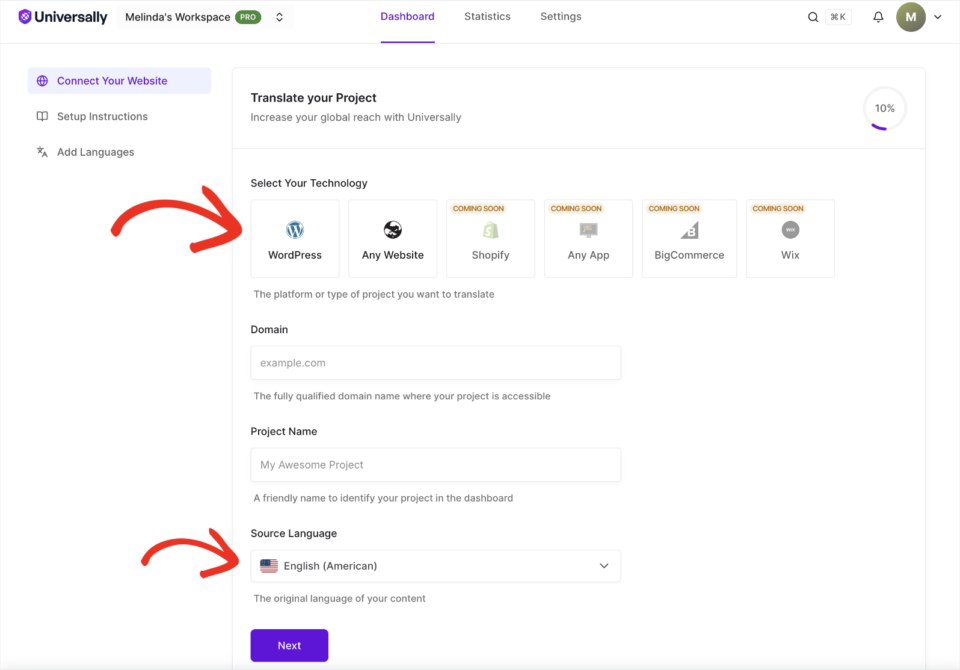Click the M user avatar
Image resolution: width=960 pixels, height=670 pixels.
pyautogui.click(x=910, y=17)
